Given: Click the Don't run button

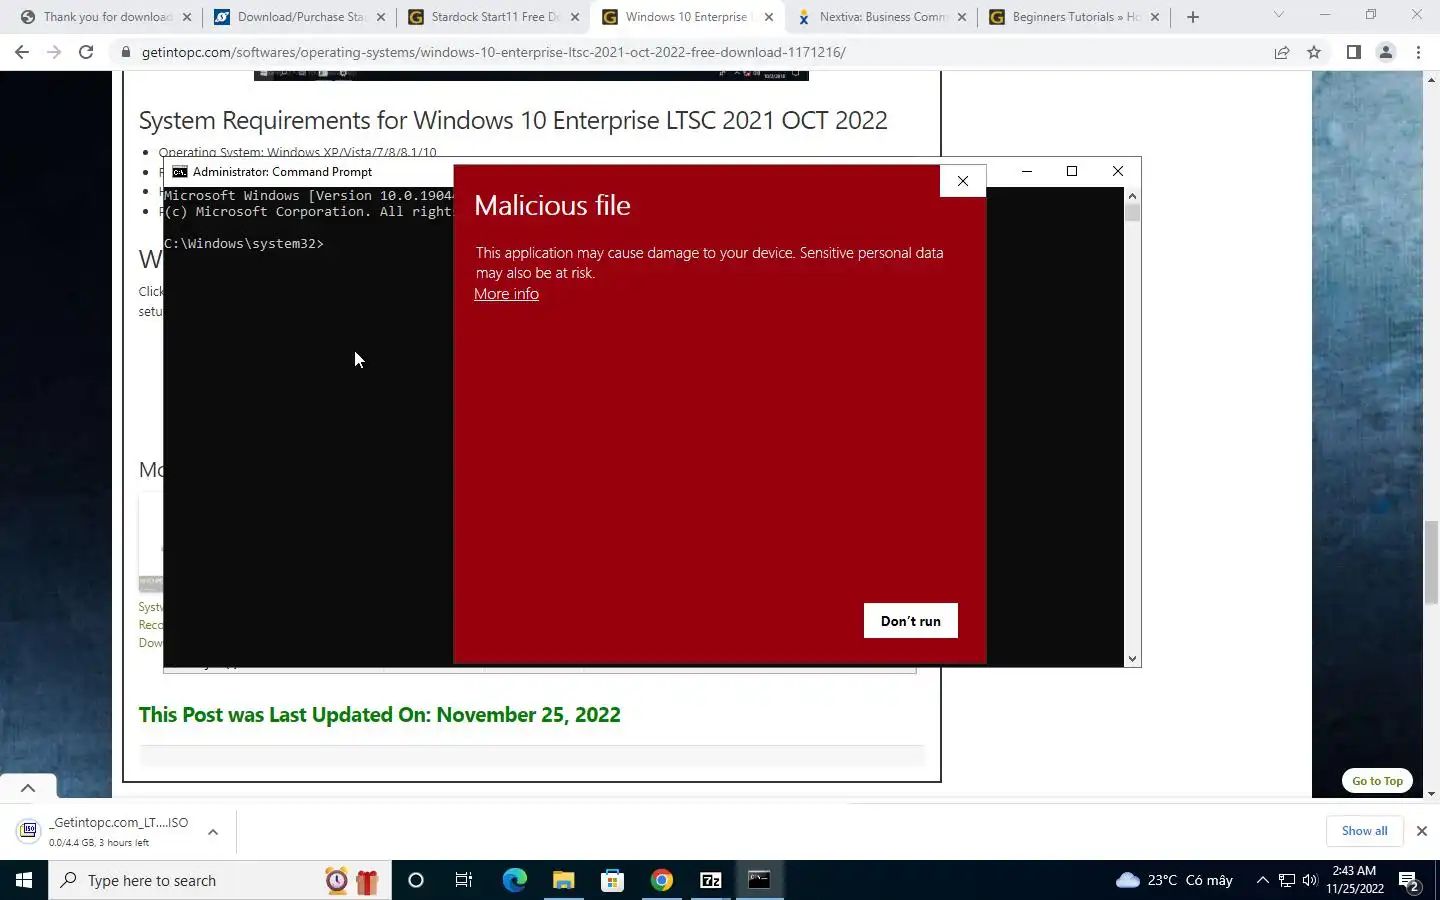Looking at the screenshot, I should click(x=910, y=621).
